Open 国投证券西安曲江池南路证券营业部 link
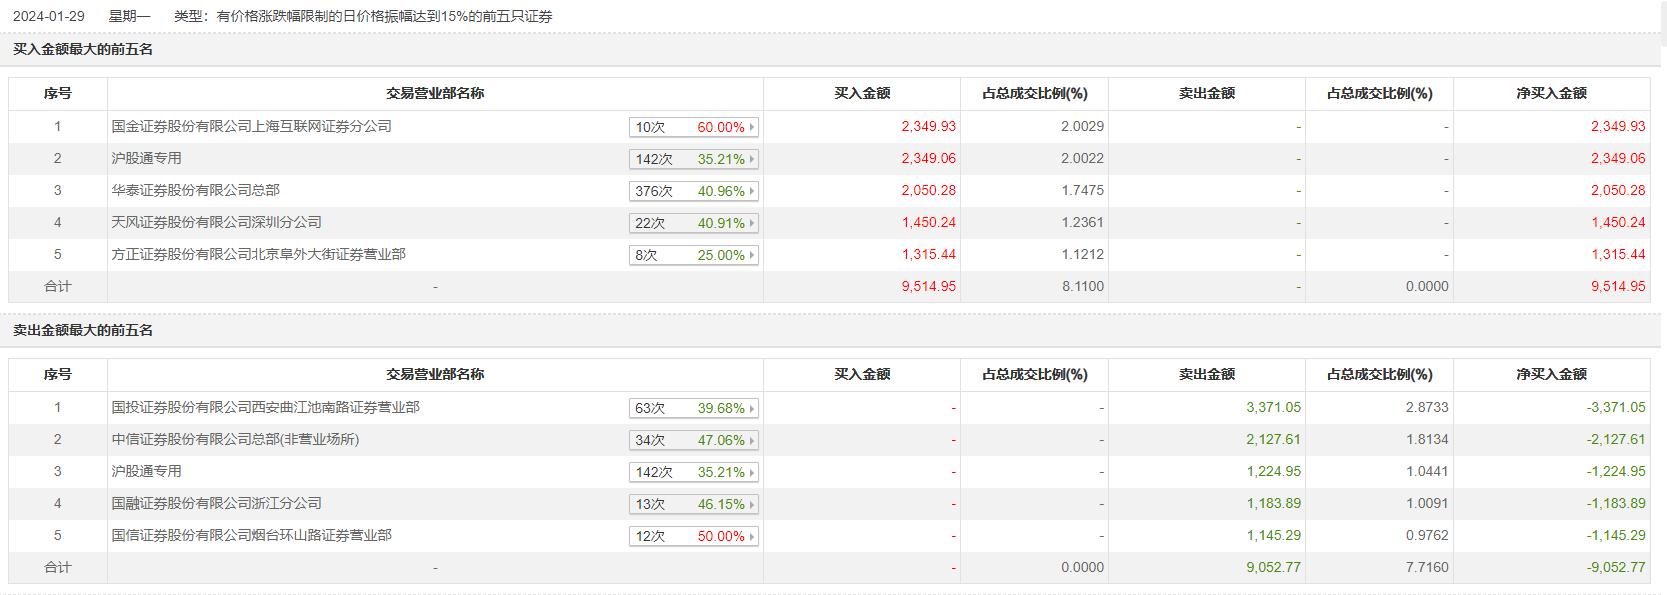This screenshot has height=595, width=1667. click(x=265, y=408)
